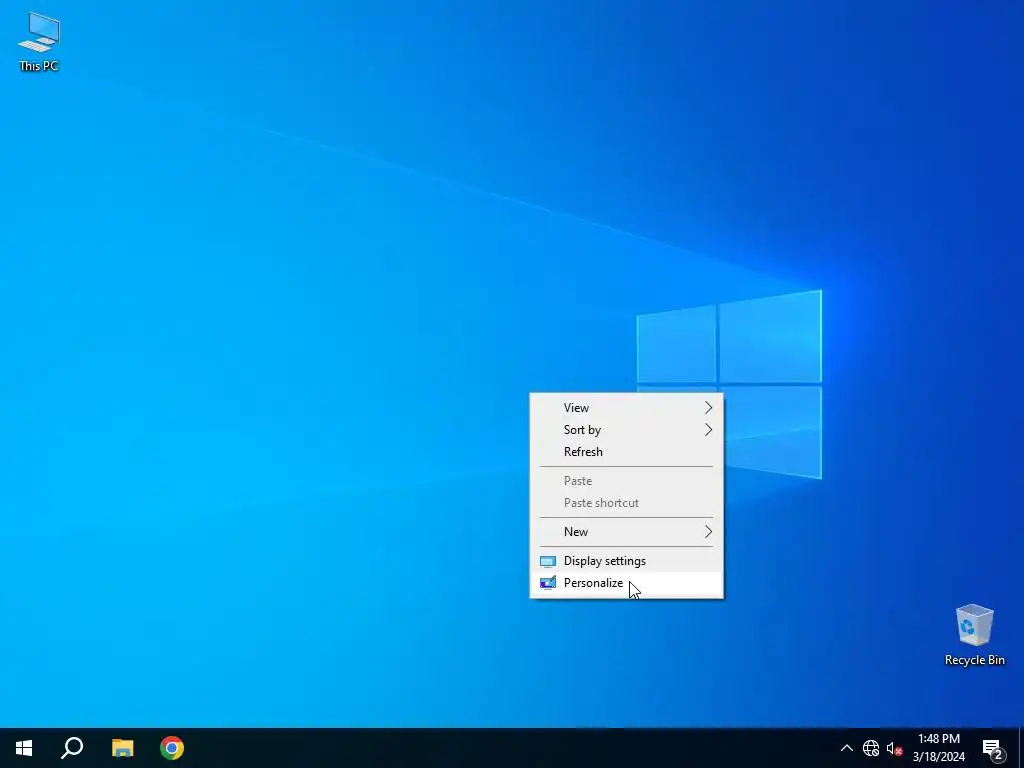This screenshot has width=1024, height=768.
Task: Click Show desktop sliver at taskbar end
Action: 1020,748
